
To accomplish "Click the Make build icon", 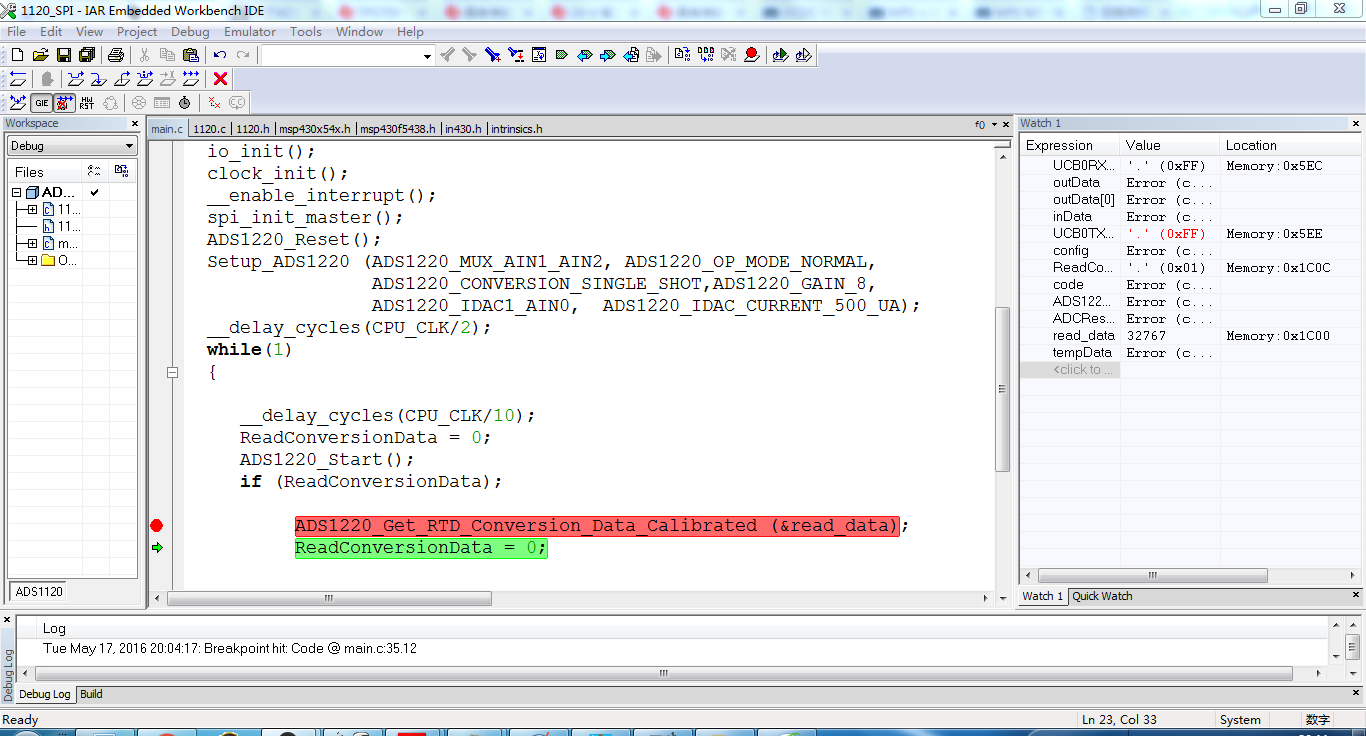I will tap(706, 55).
